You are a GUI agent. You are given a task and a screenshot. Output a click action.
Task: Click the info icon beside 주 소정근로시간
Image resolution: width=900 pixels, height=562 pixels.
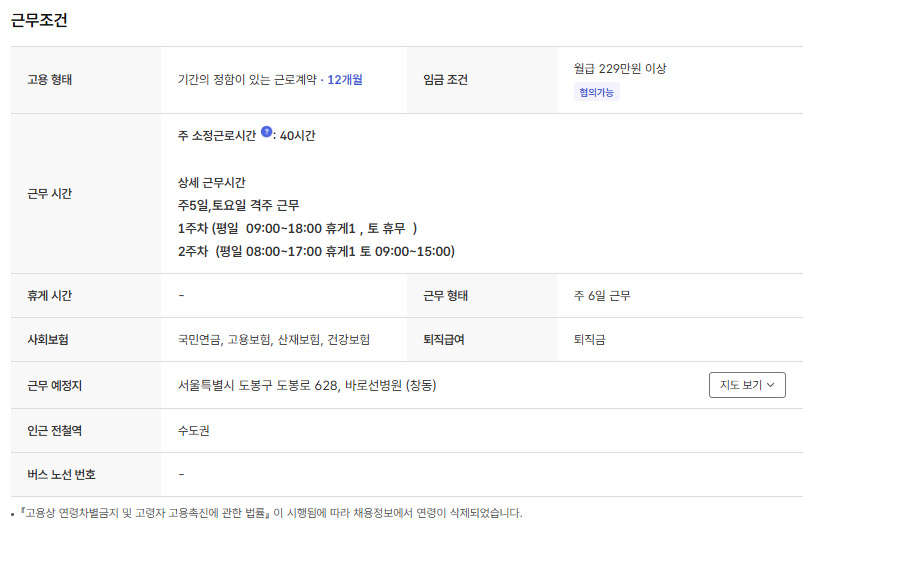tap(267, 132)
